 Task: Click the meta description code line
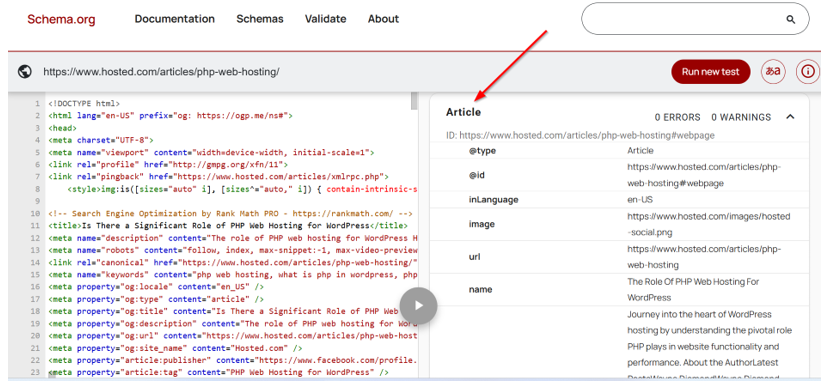[233, 238]
